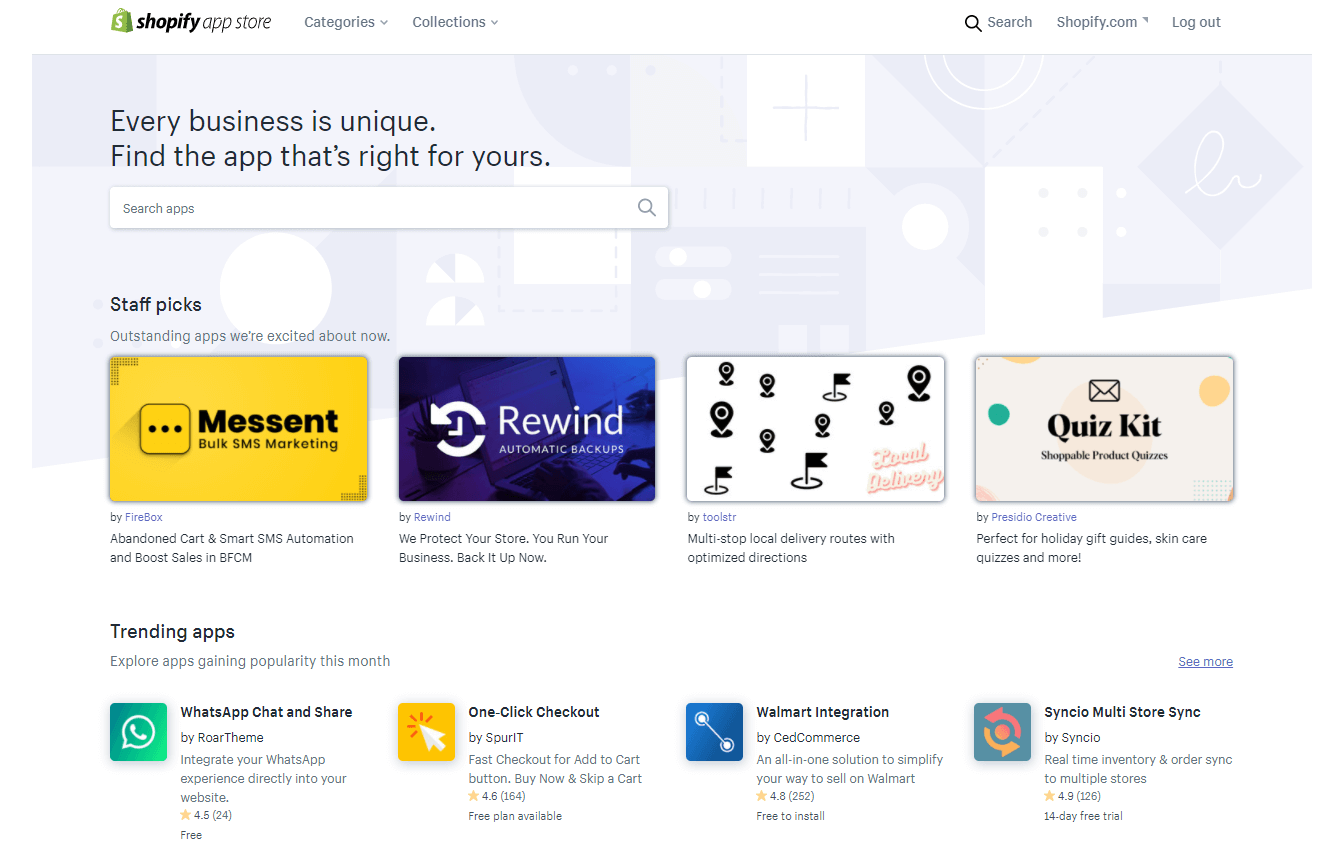The width and height of the screenshot is (1342, 861).
Task: Open the One-Click Checkout app icon
Action: (x=426, y=732)
